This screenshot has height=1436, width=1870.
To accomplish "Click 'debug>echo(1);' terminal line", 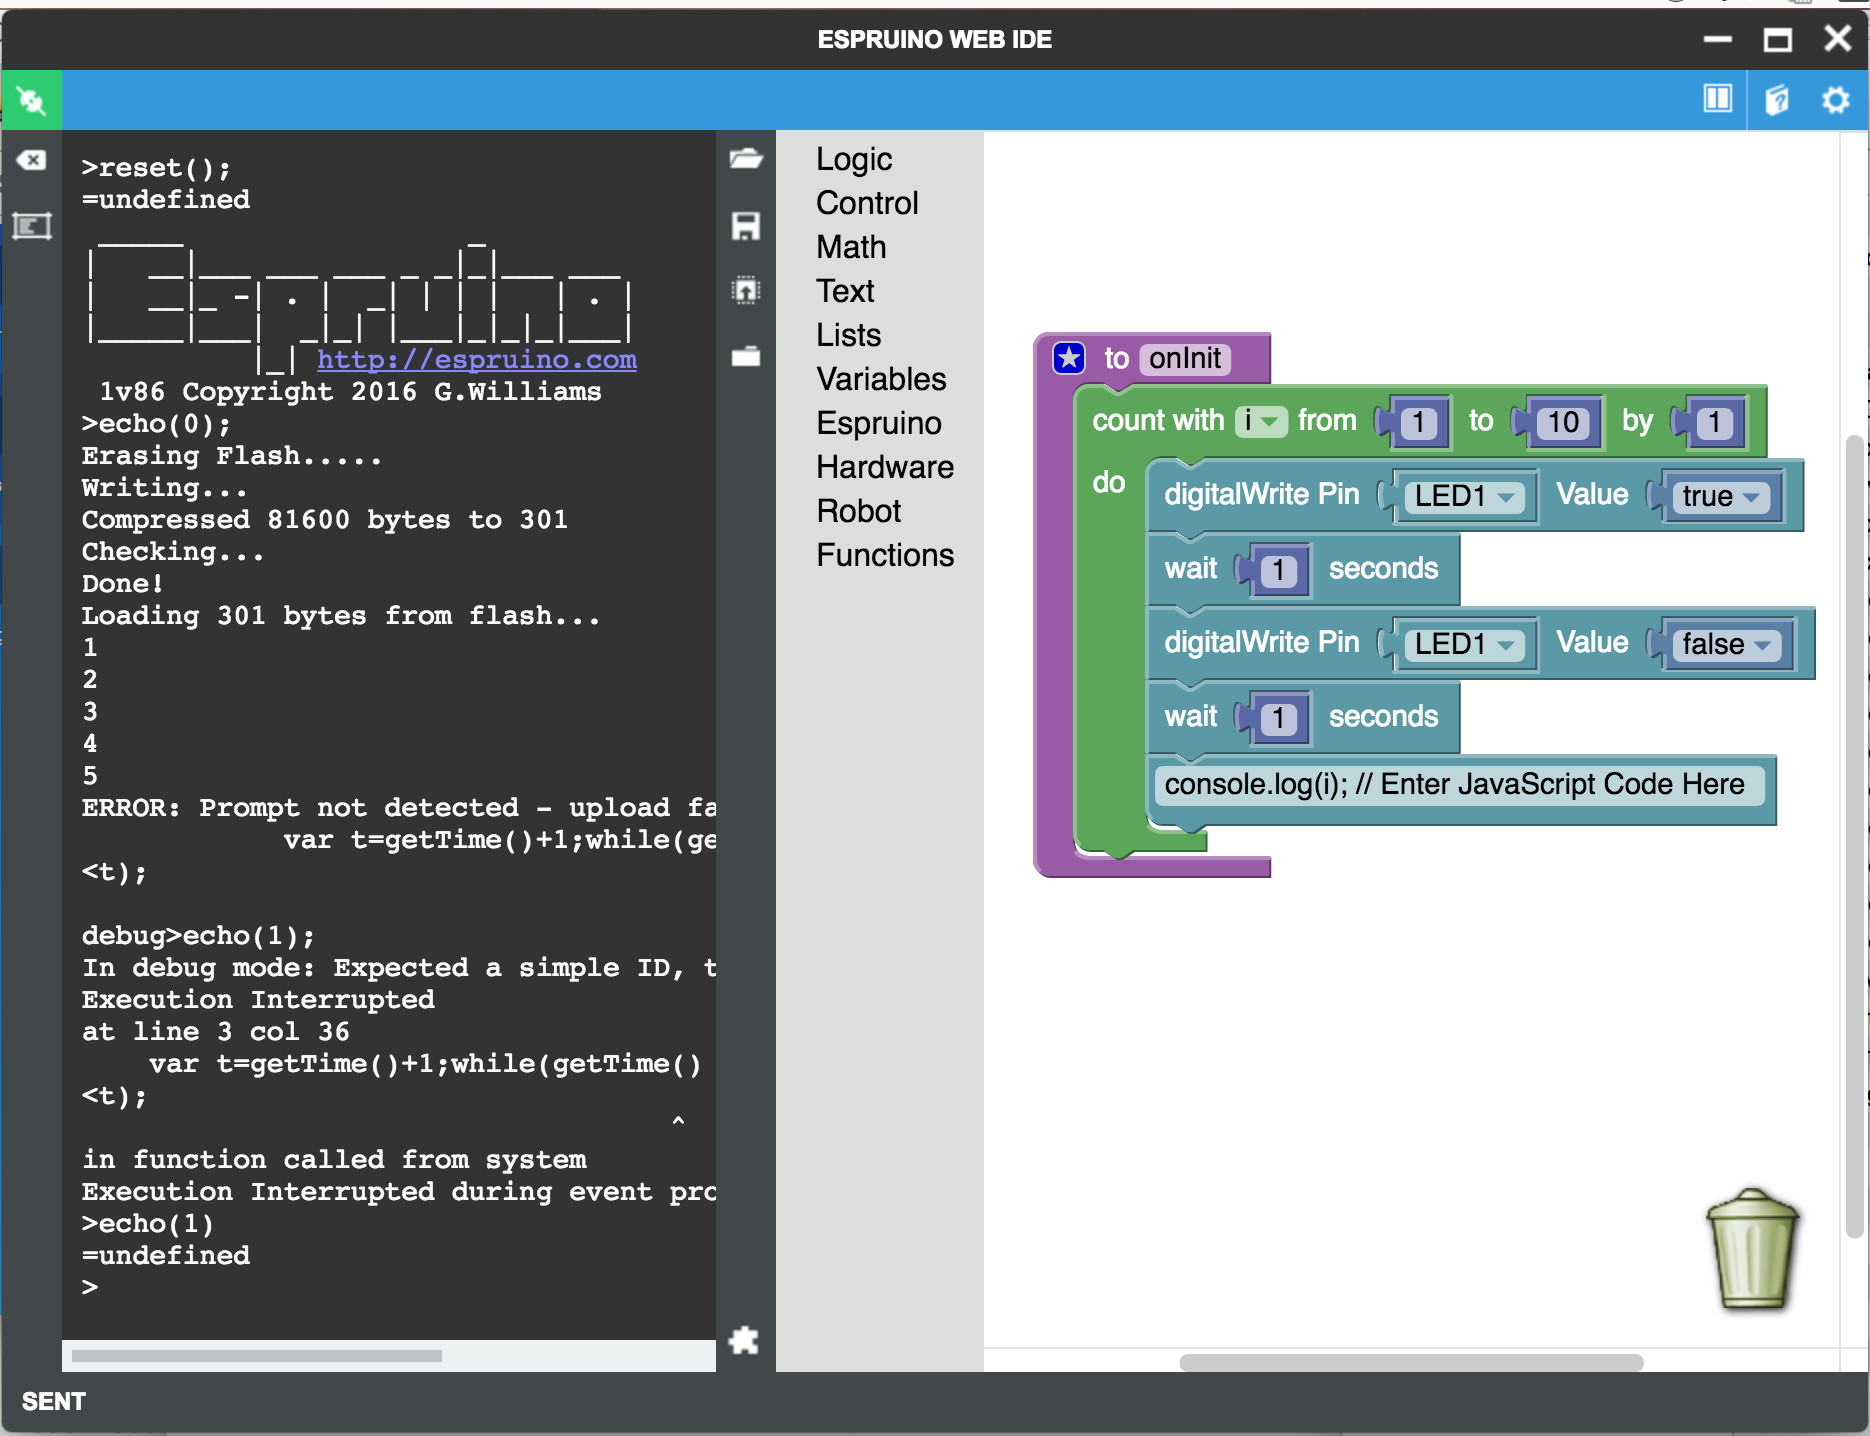I will (x=198, y=936).
